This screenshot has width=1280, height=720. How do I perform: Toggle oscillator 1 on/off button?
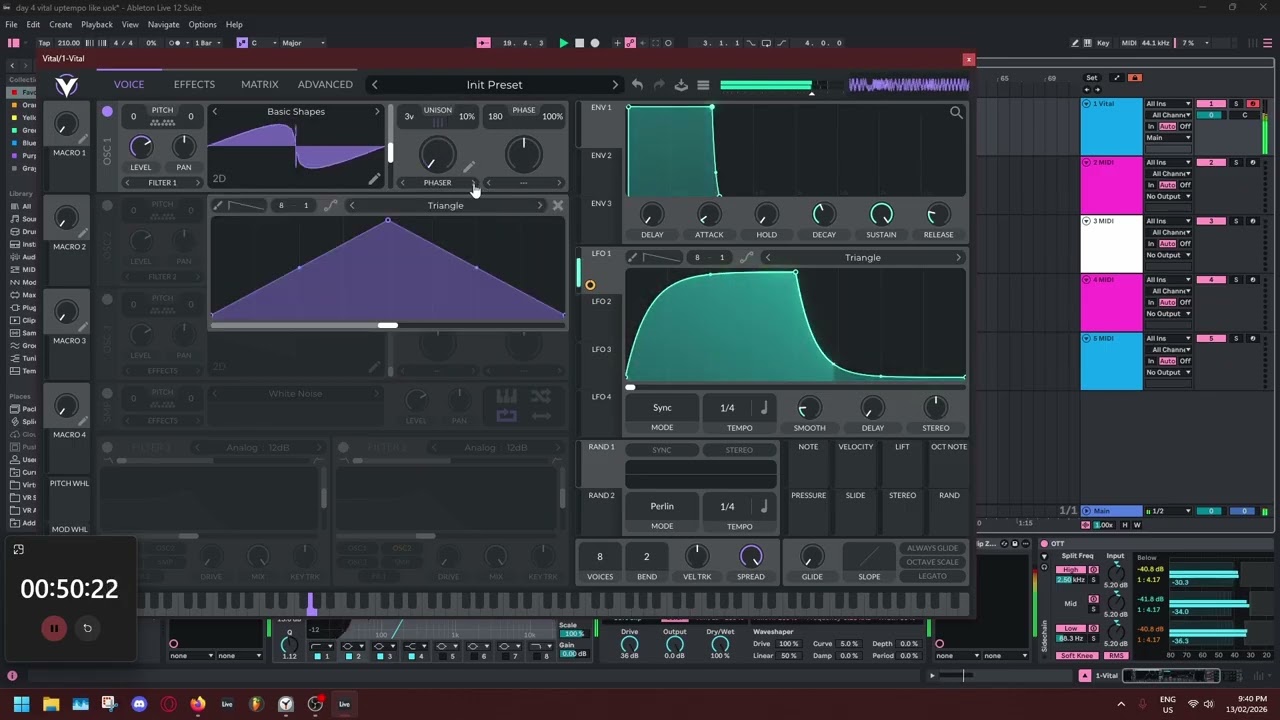pos(107,111)
